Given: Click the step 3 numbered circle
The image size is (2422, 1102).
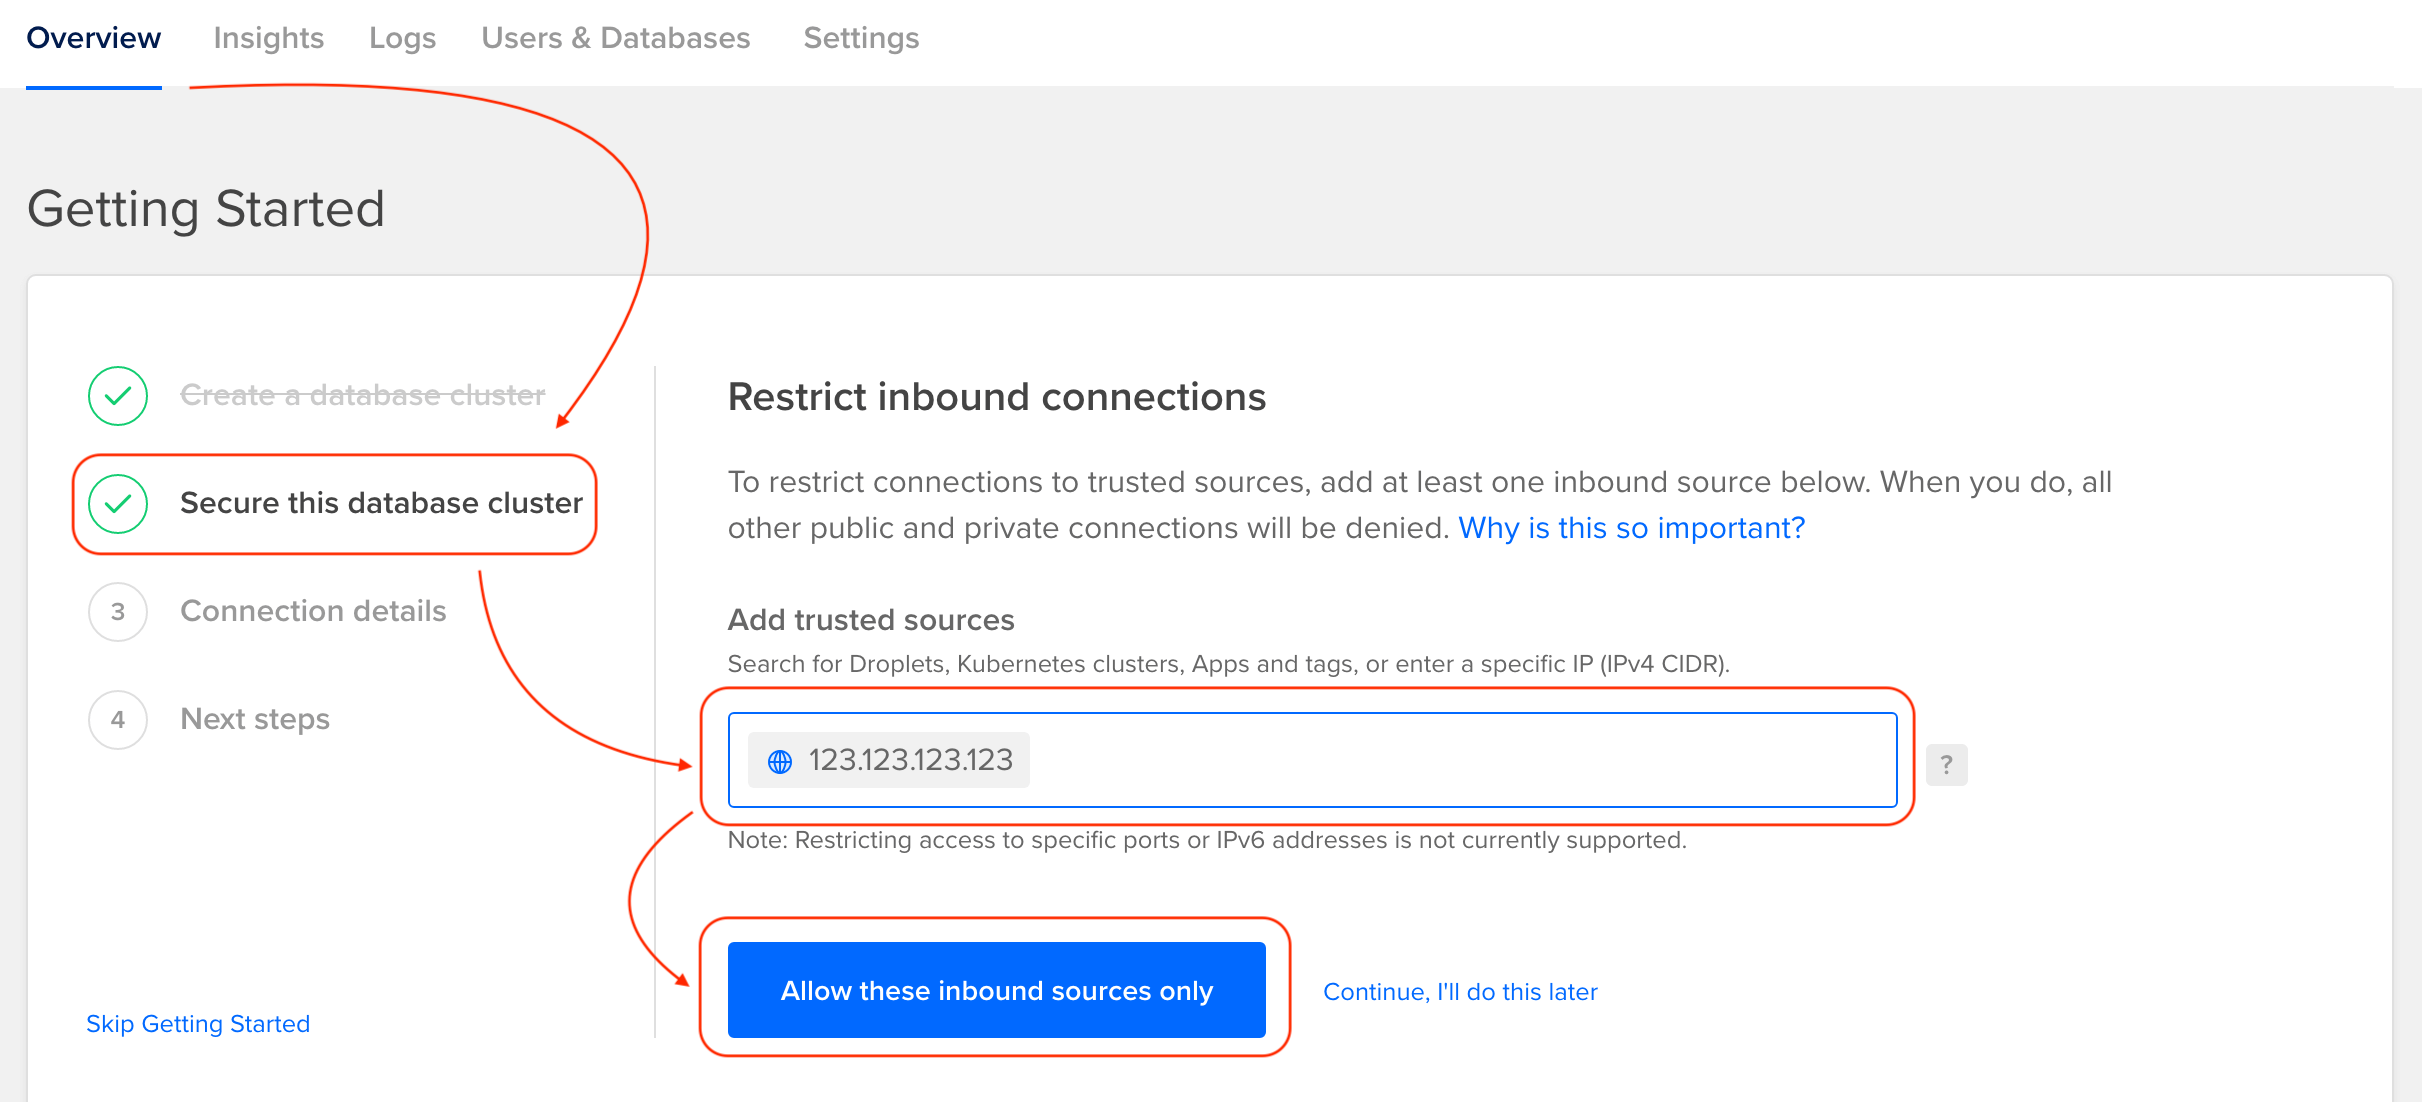Looking at the screenshot, I should (x=117, y=611).
